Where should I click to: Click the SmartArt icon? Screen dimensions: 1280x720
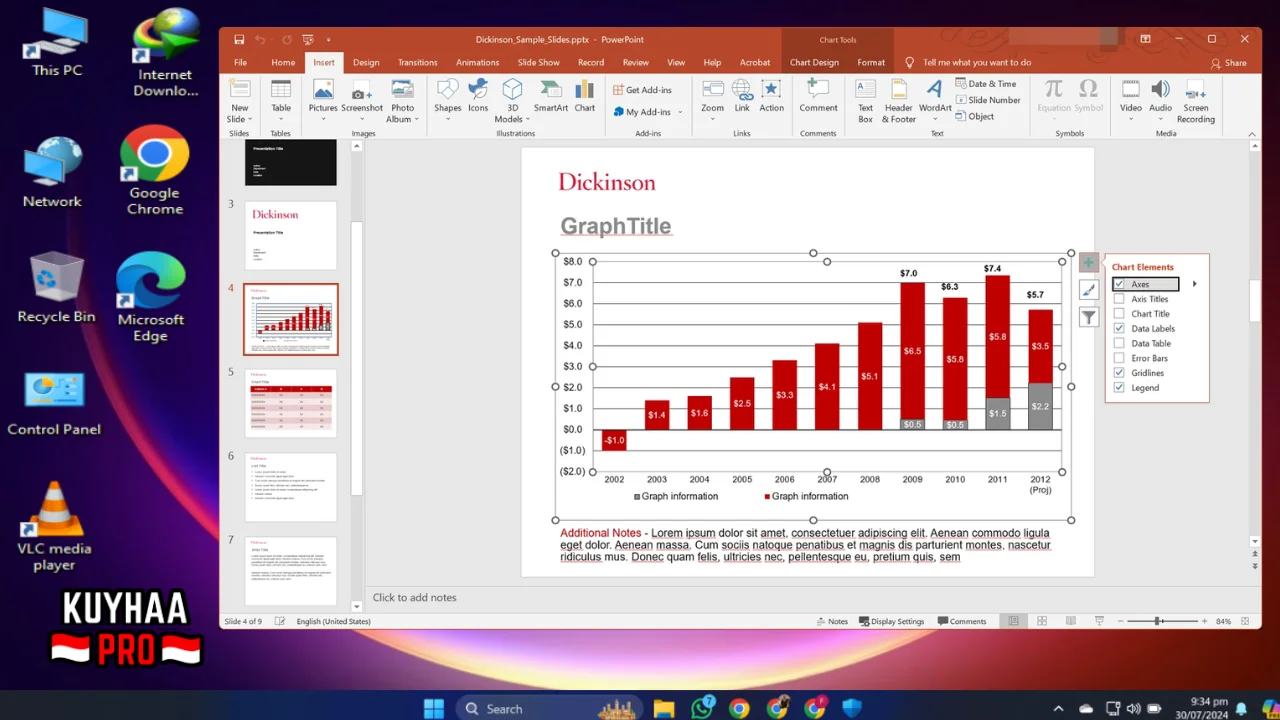click(550, 95)
